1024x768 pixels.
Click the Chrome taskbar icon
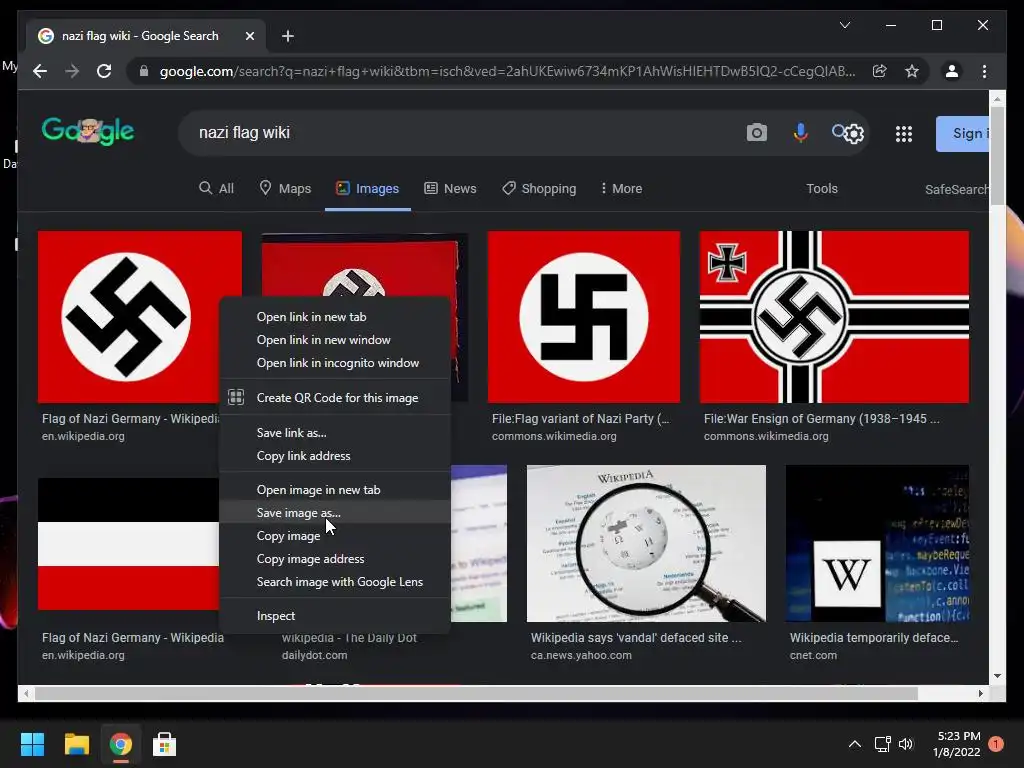pos(120,744)
